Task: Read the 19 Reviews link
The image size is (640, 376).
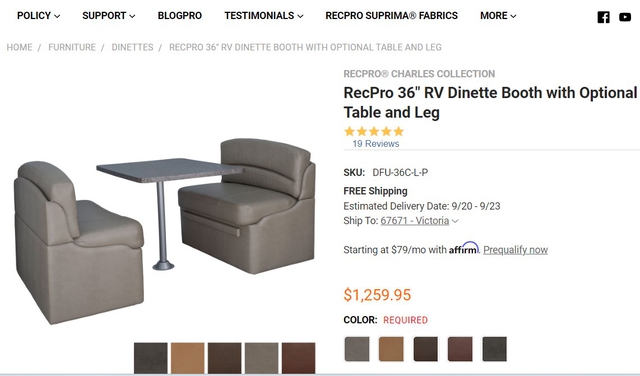Action: [x=376, y=144]
